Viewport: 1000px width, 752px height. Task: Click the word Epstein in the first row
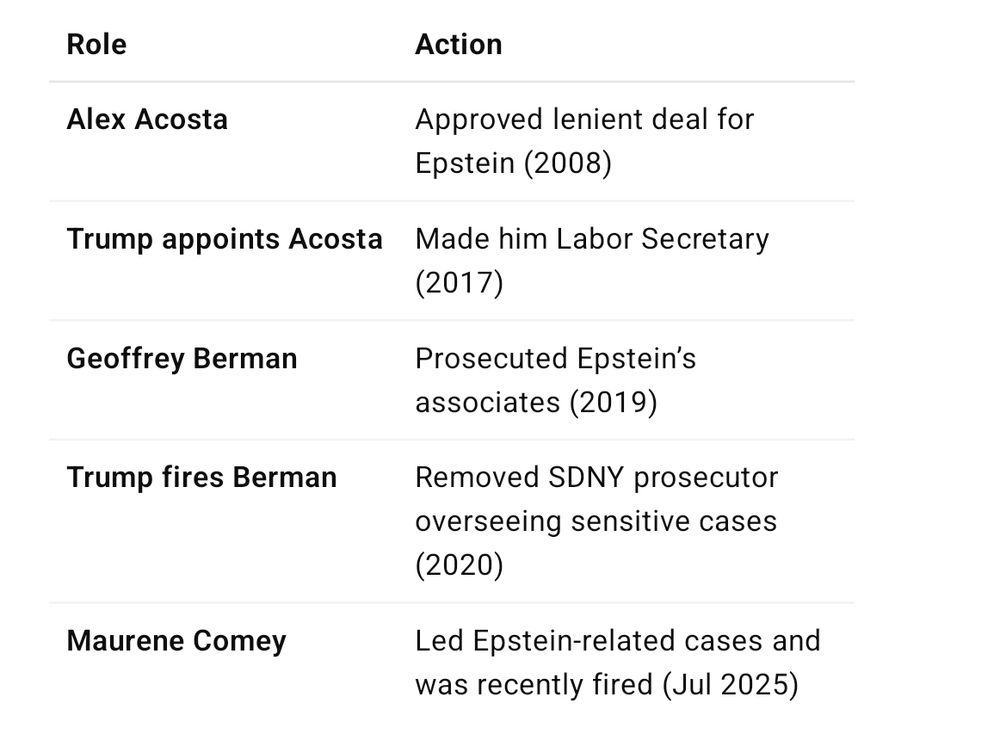(465, 163)
